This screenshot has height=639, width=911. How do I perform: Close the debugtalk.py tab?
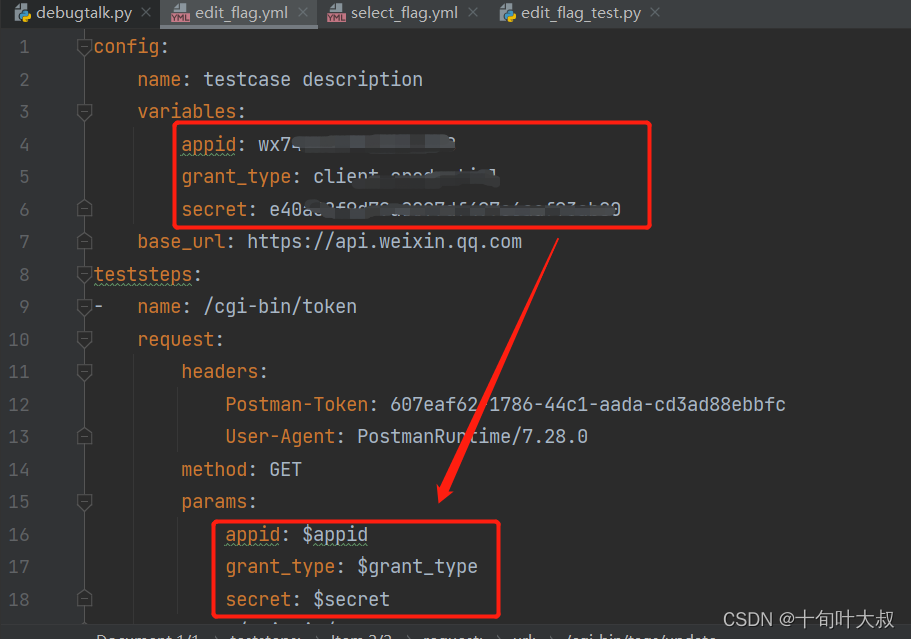[x=146, y=12]
